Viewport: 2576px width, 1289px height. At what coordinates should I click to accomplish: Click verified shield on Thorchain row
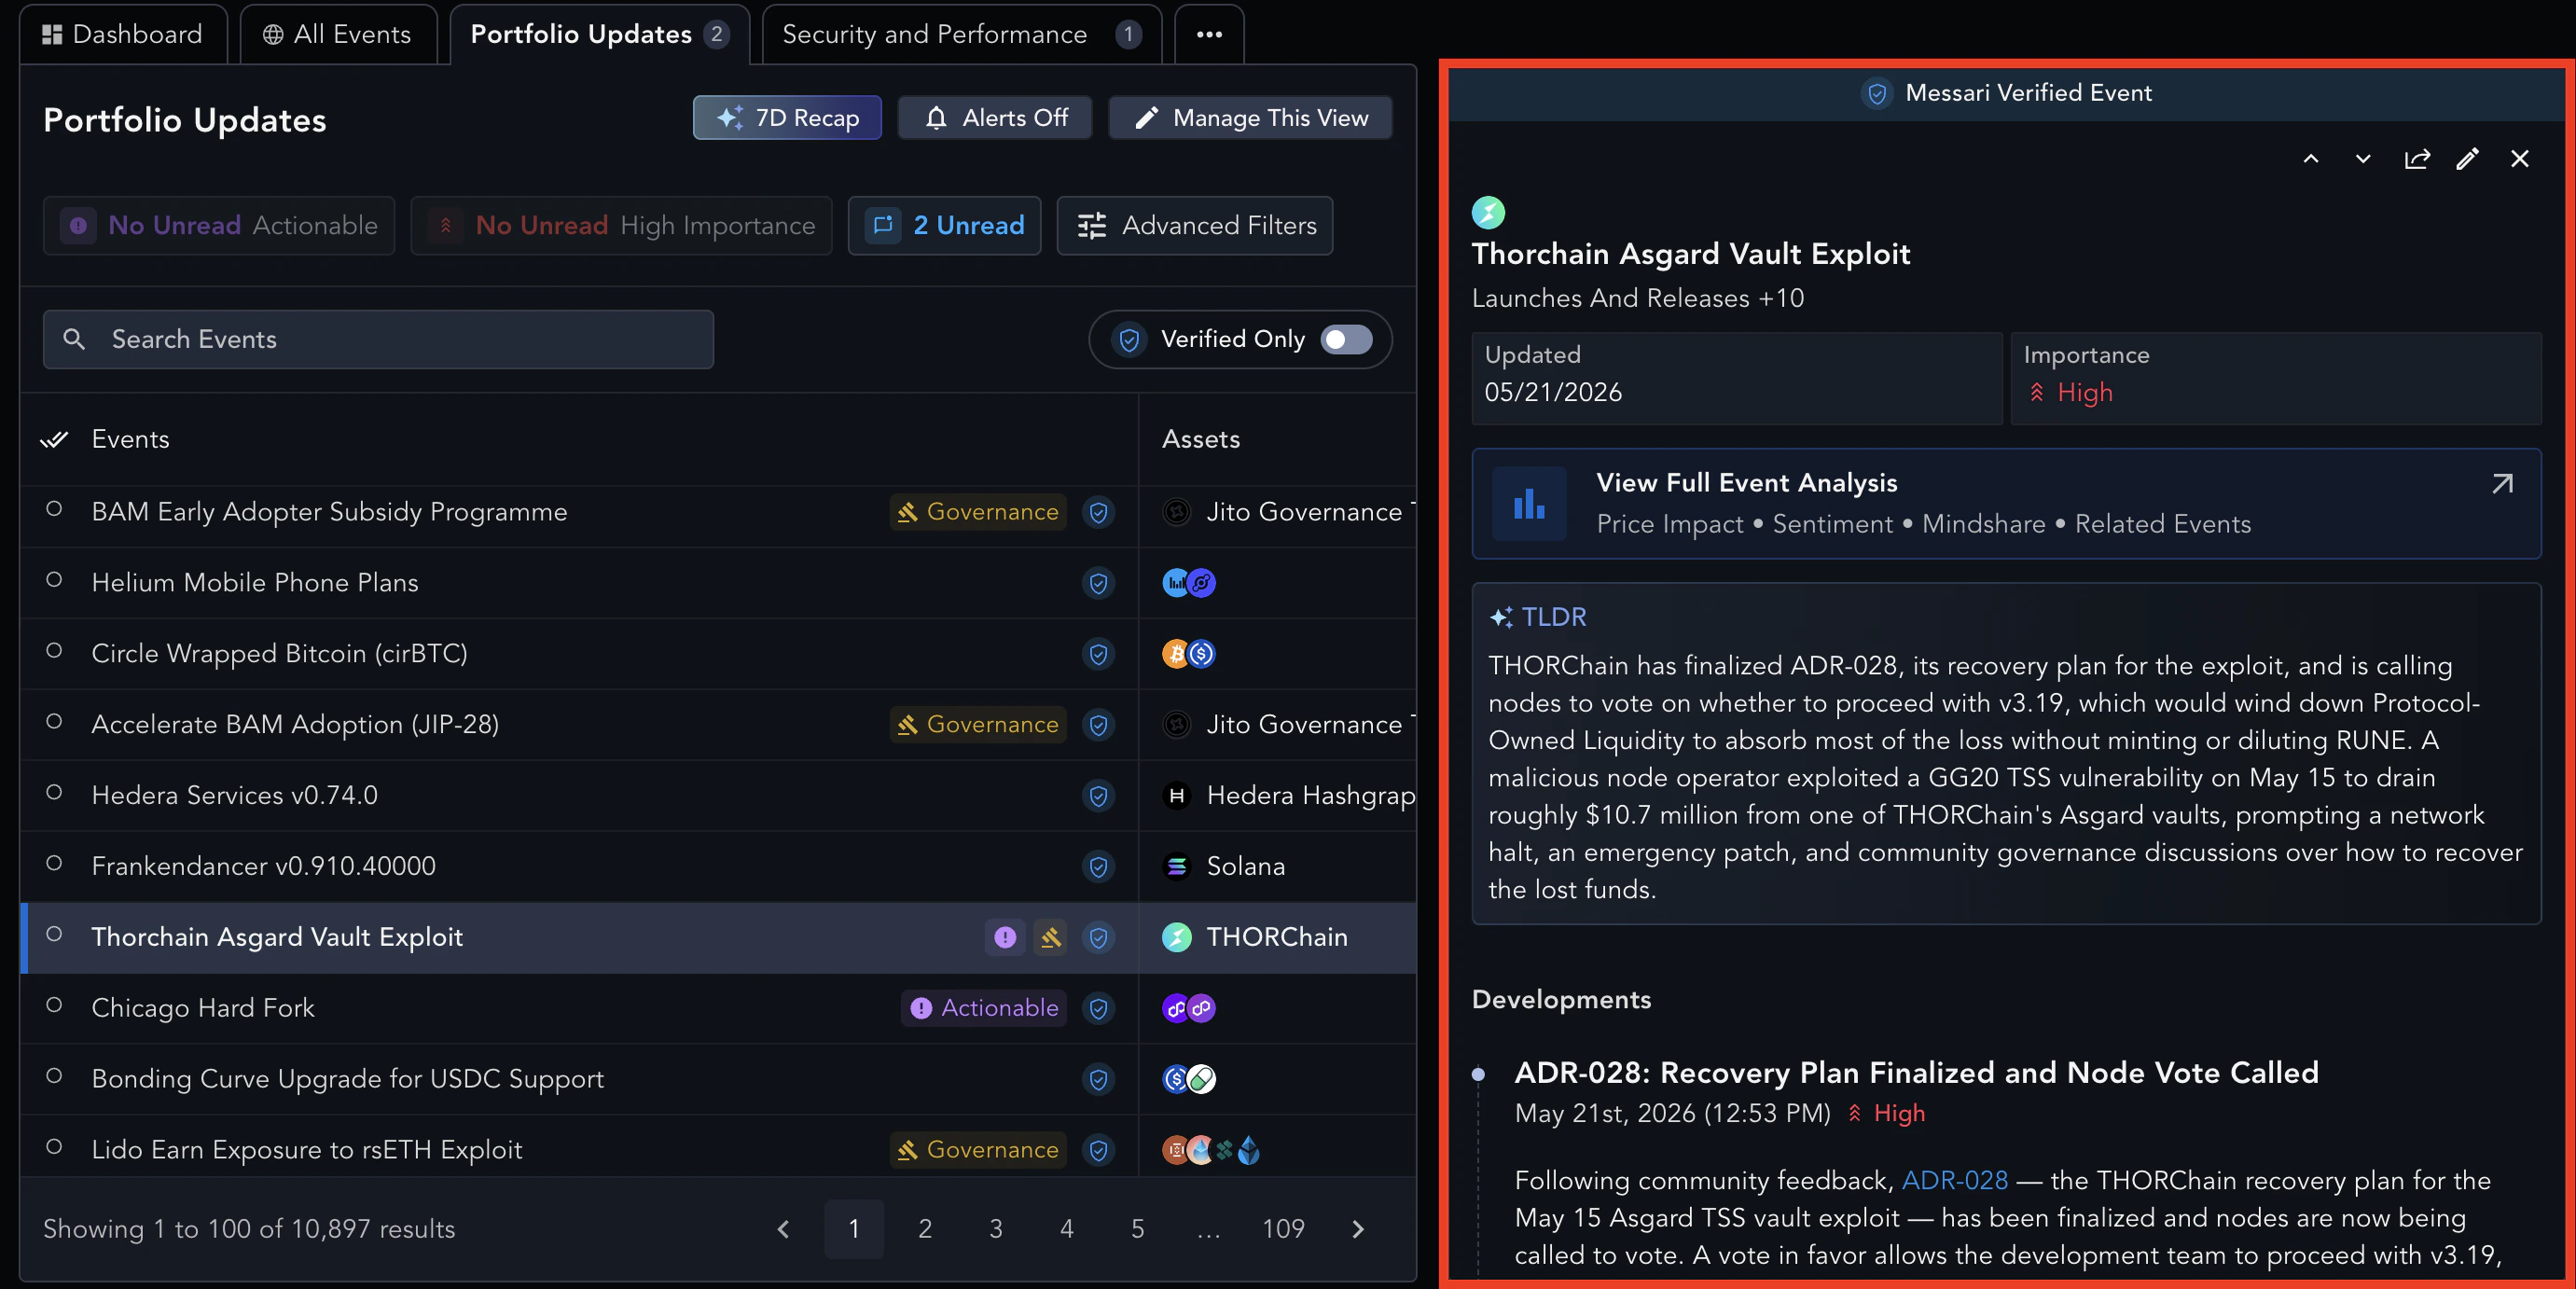click(1098, 938)
